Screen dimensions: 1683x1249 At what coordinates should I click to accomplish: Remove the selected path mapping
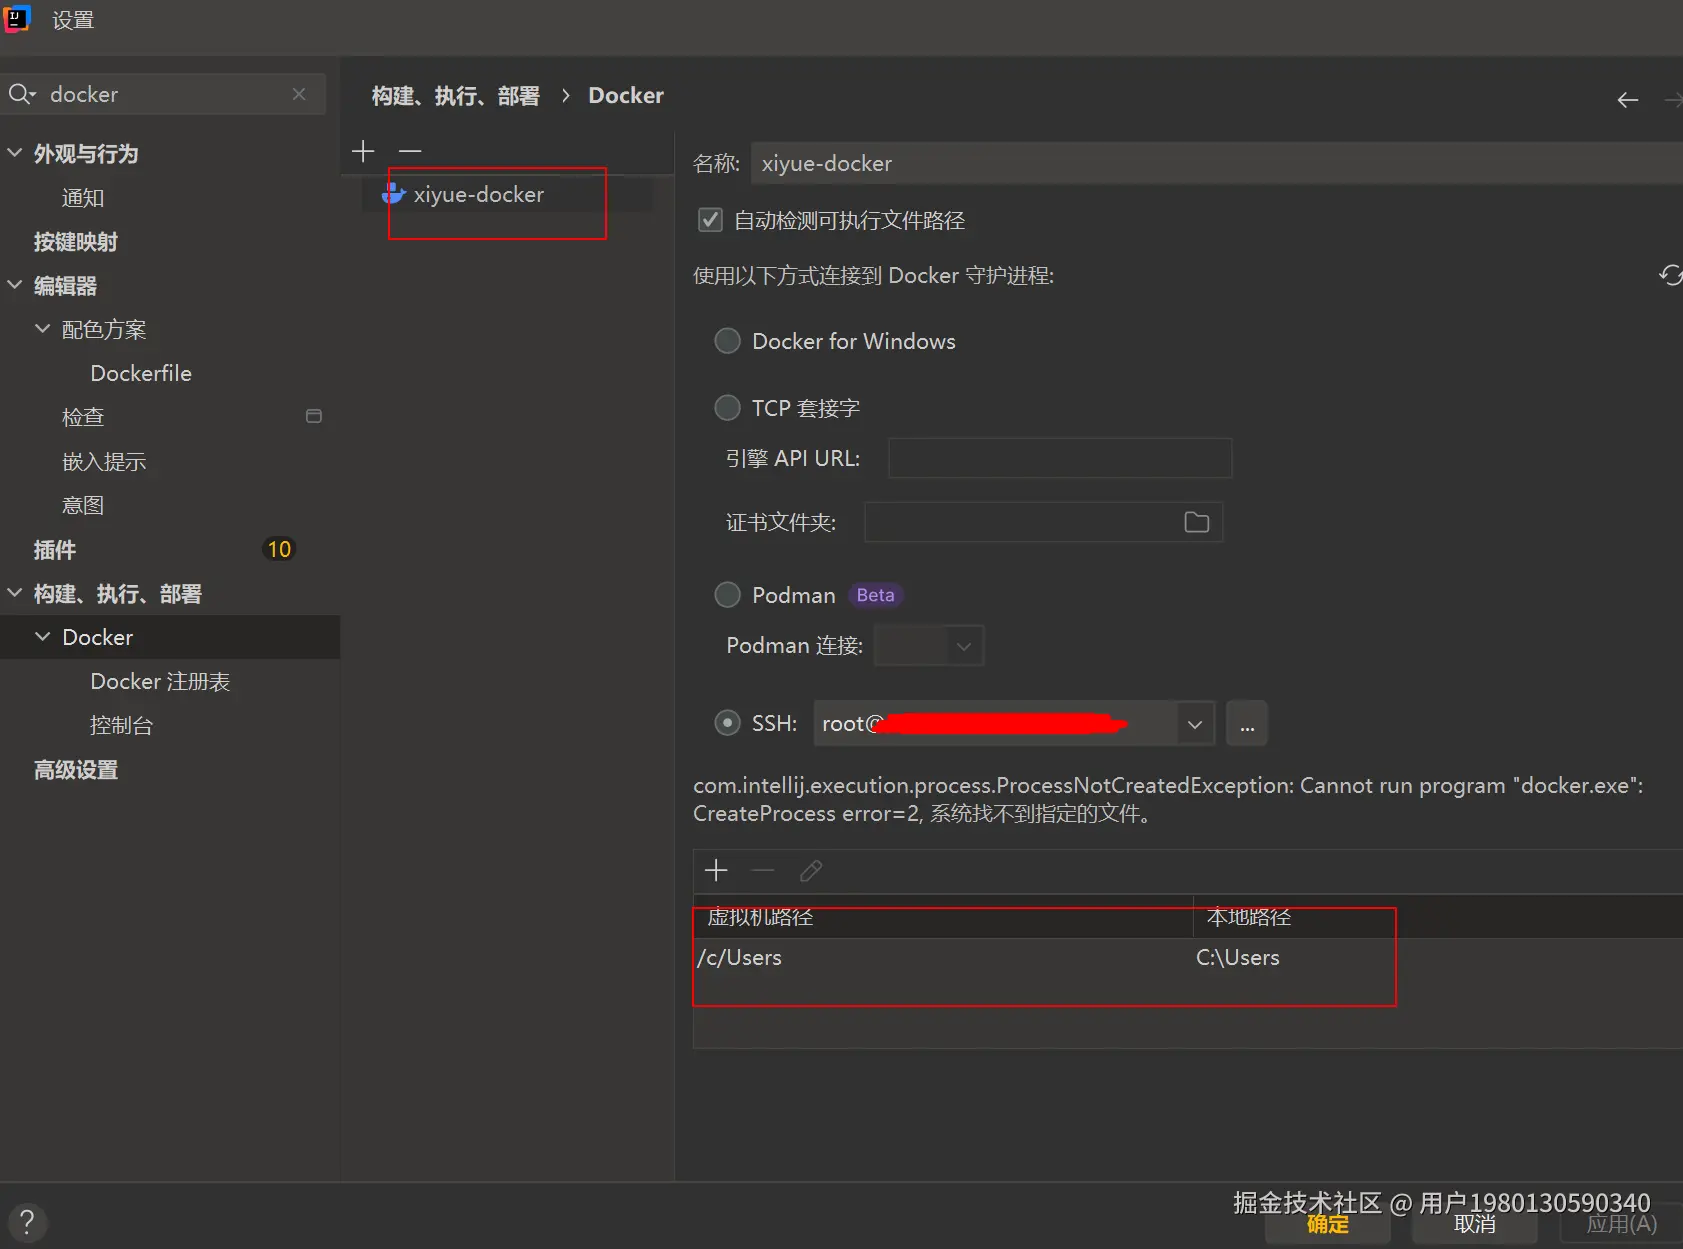(x=763, y=870)
